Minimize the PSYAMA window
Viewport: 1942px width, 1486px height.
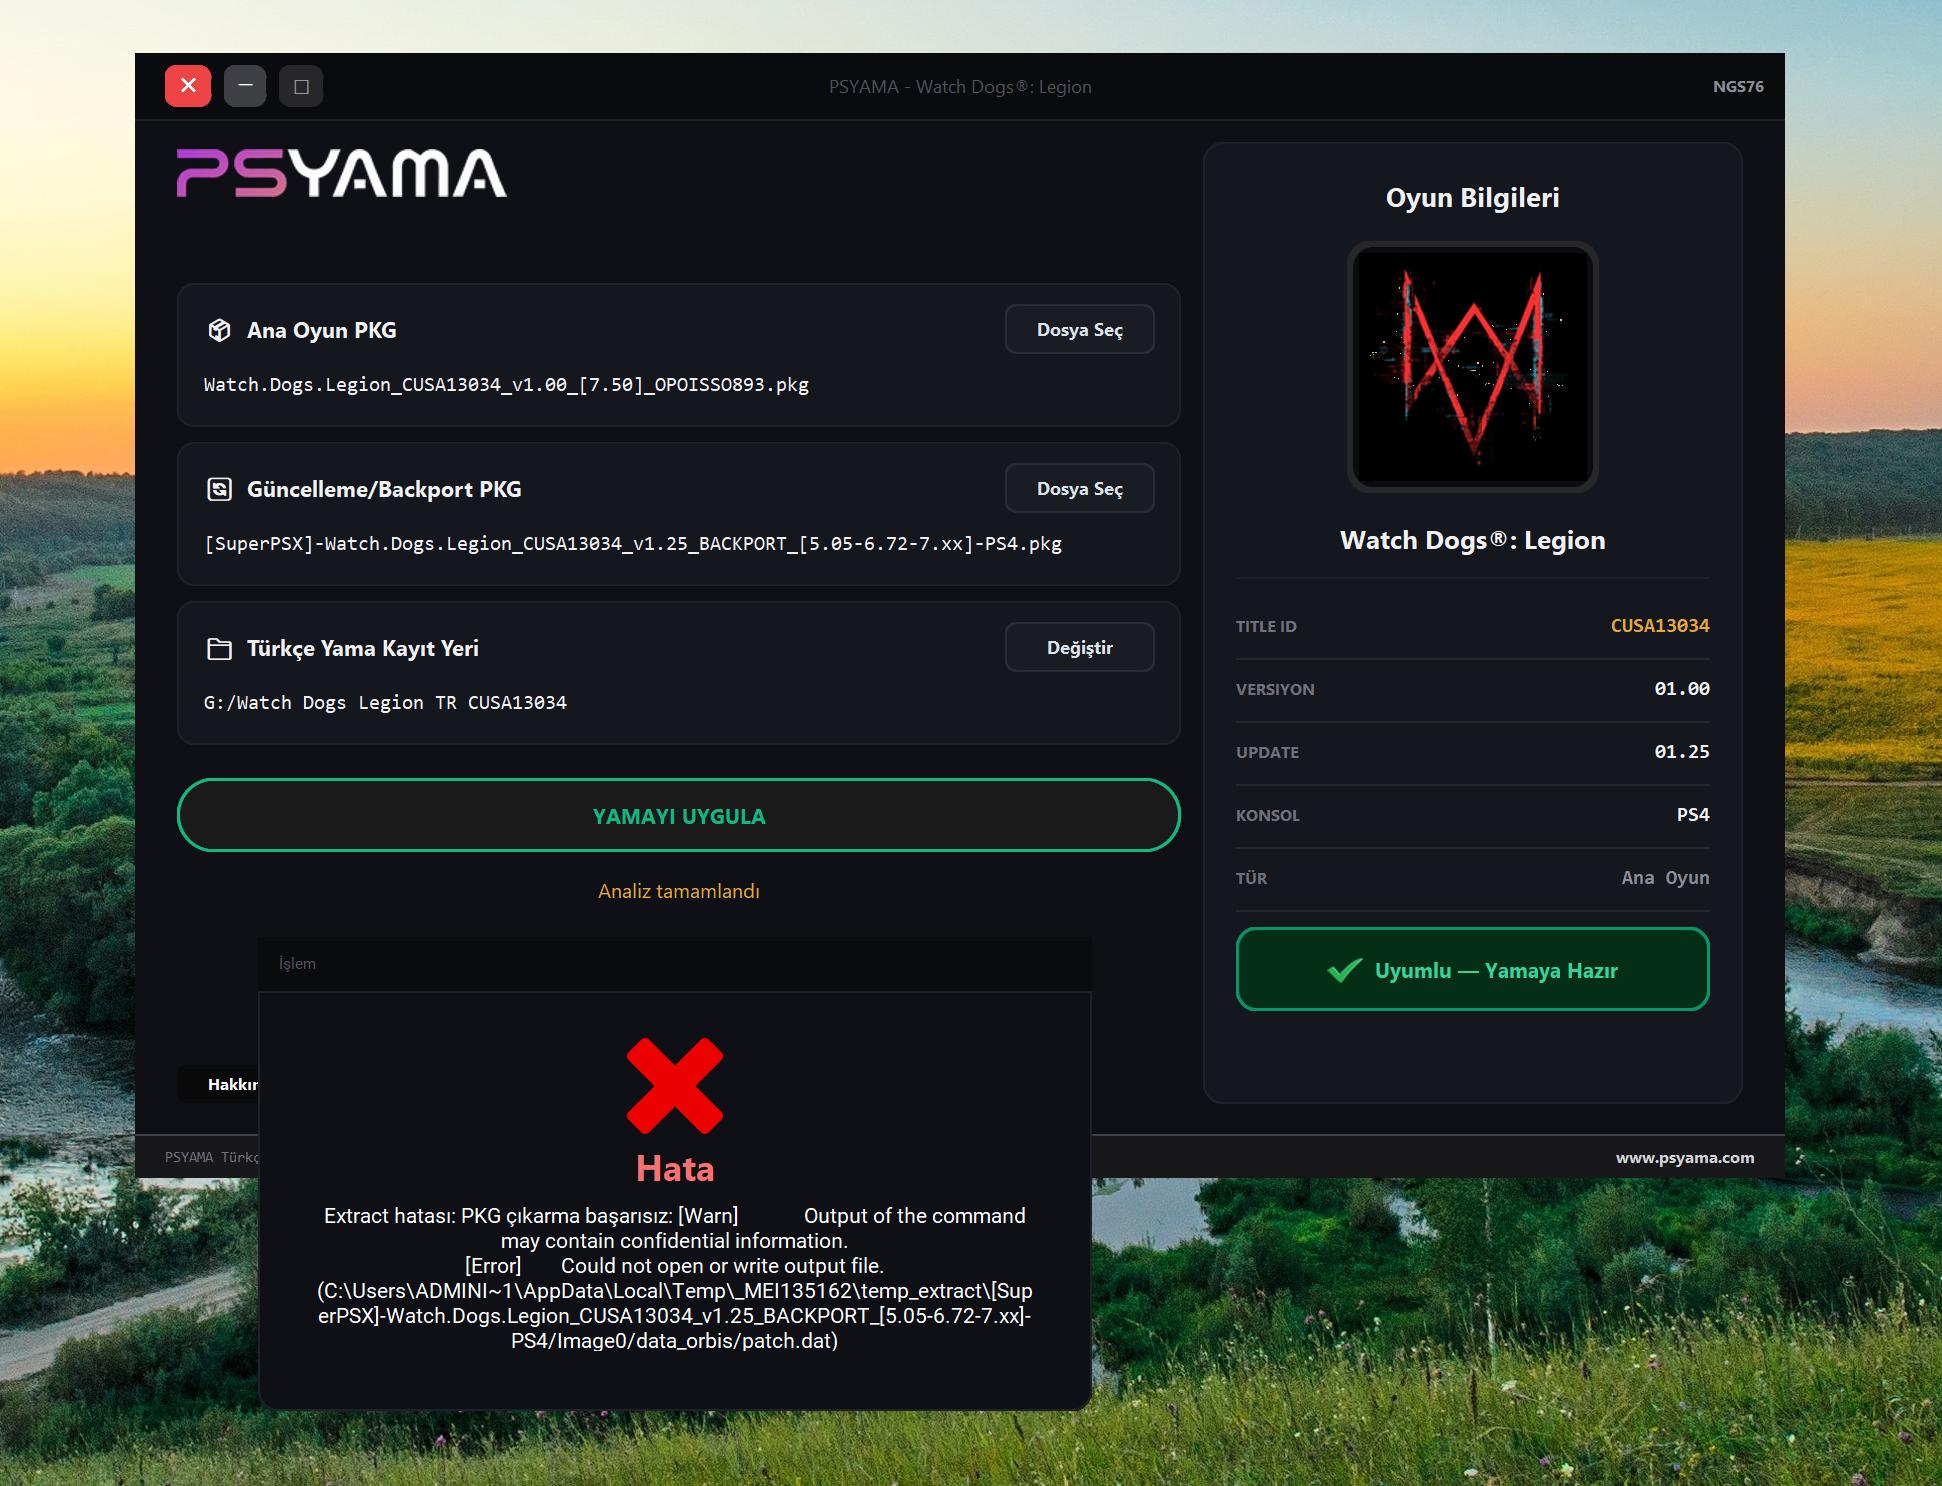pos(245,86)
